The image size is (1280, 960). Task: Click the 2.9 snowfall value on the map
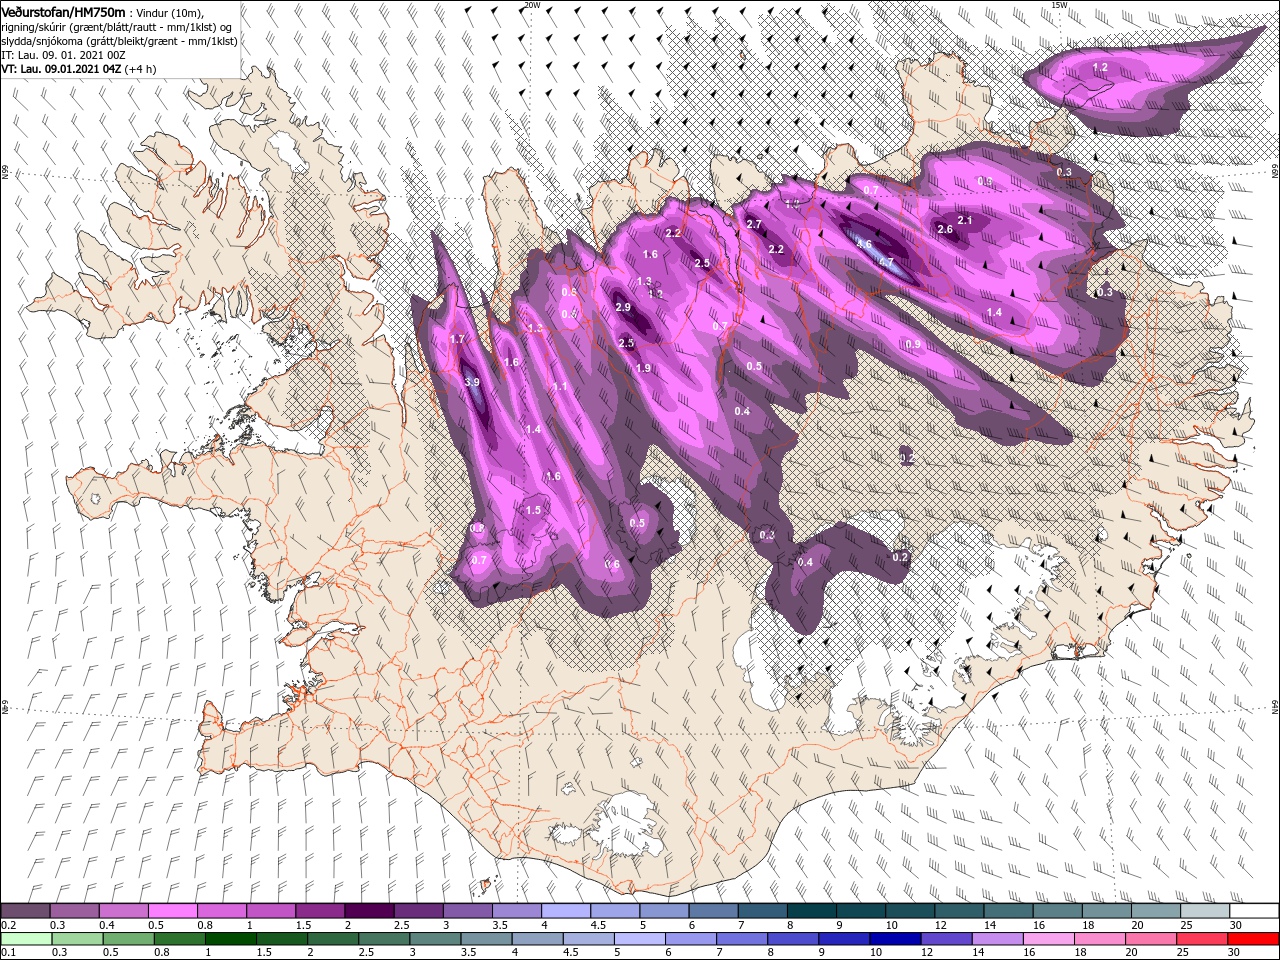[623, 307]
